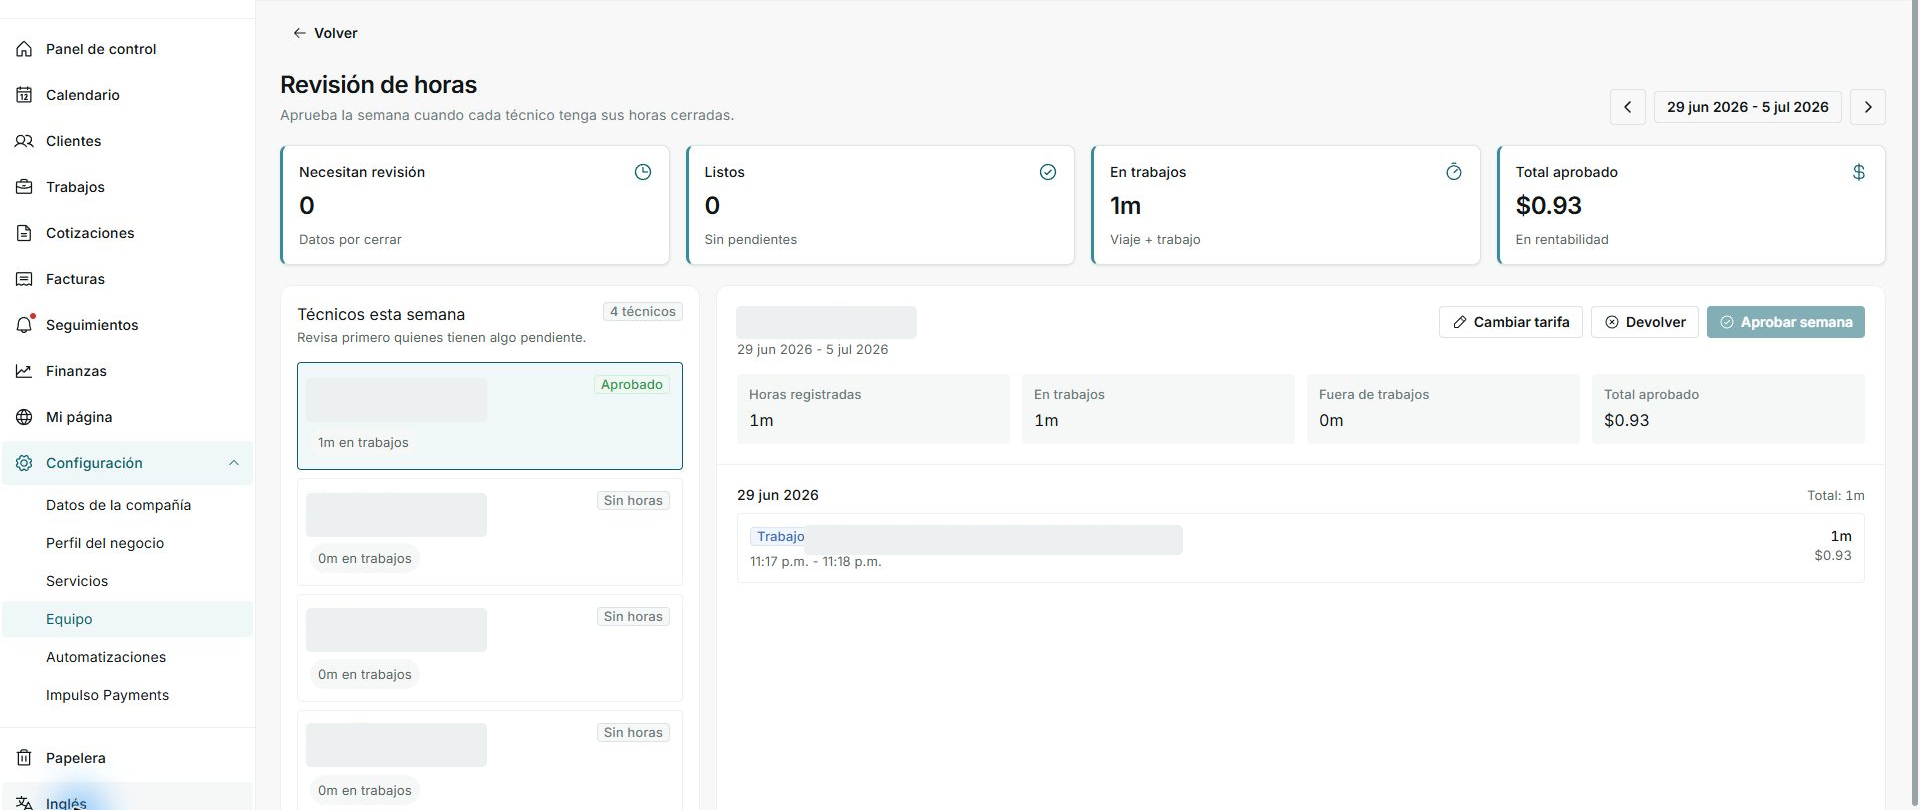
Task: Open Servicios settings
Action: pos(77,581)
